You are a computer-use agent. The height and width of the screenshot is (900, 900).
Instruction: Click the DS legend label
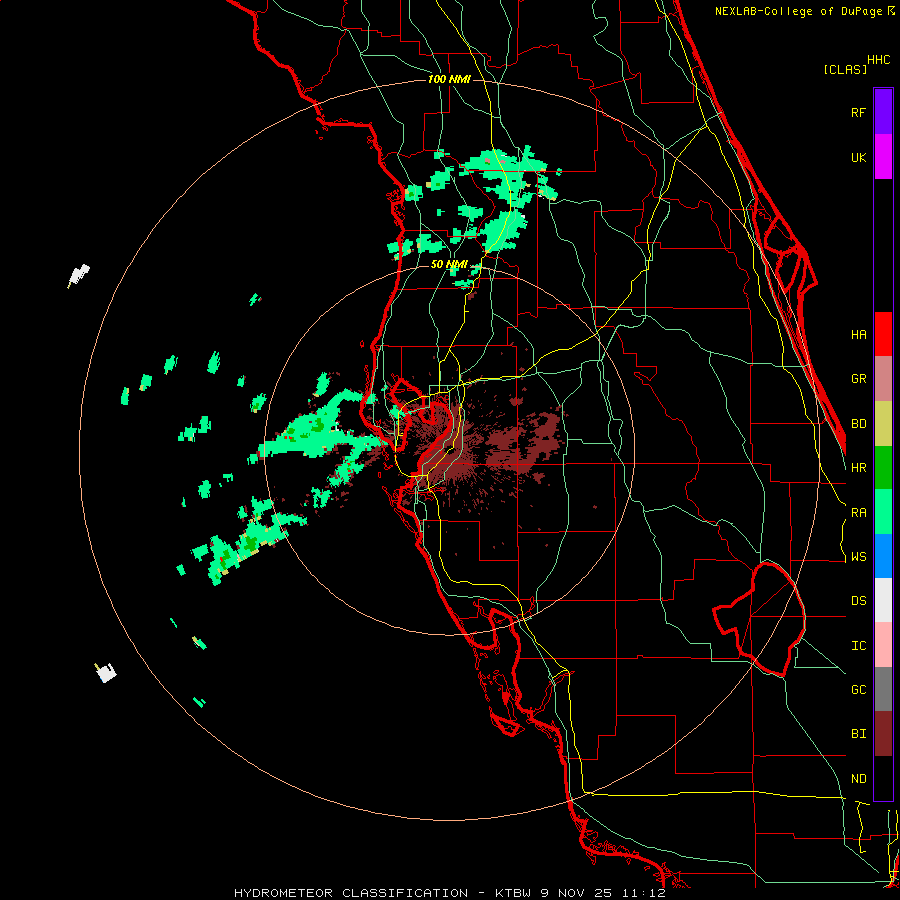[858, 601]
